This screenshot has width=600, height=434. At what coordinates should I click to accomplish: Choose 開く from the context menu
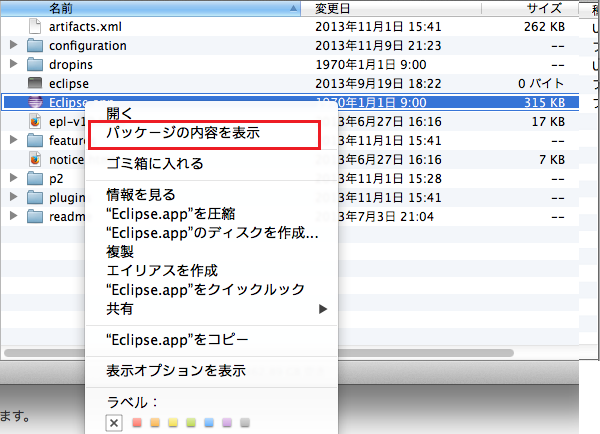[211, 114]
